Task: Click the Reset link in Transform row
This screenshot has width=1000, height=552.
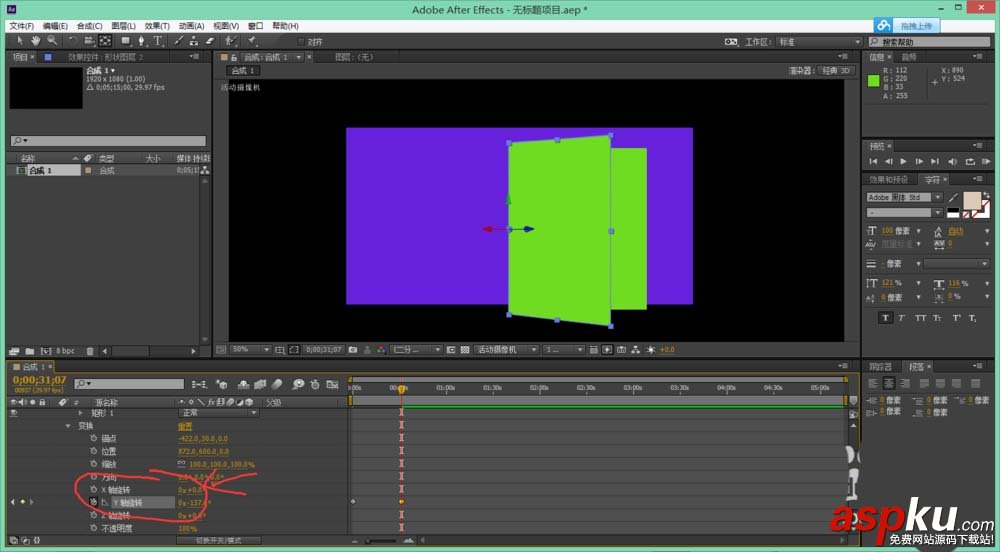Action: point(185,426)
